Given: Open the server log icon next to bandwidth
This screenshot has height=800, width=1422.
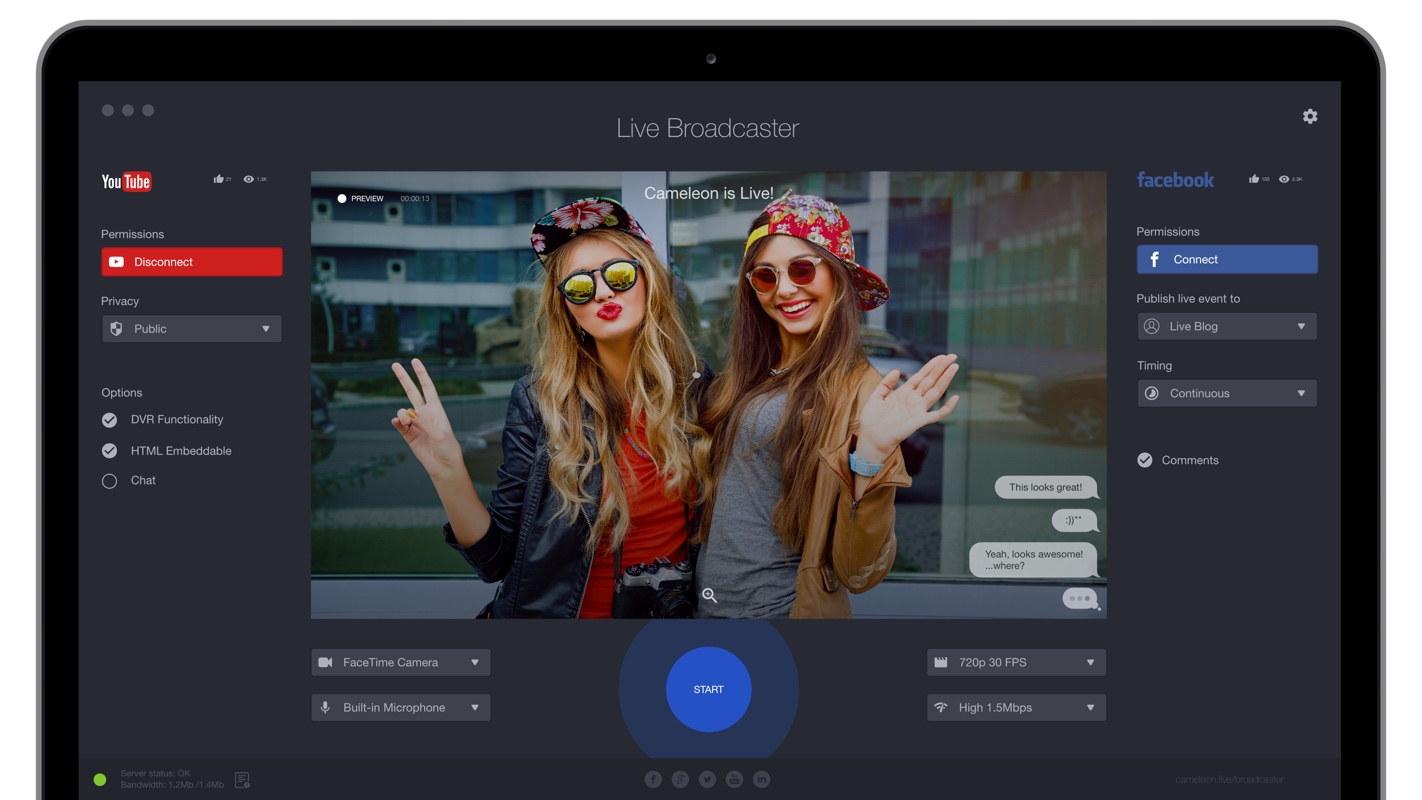Looking at the screenshot, I should click(x=241, y=779).
